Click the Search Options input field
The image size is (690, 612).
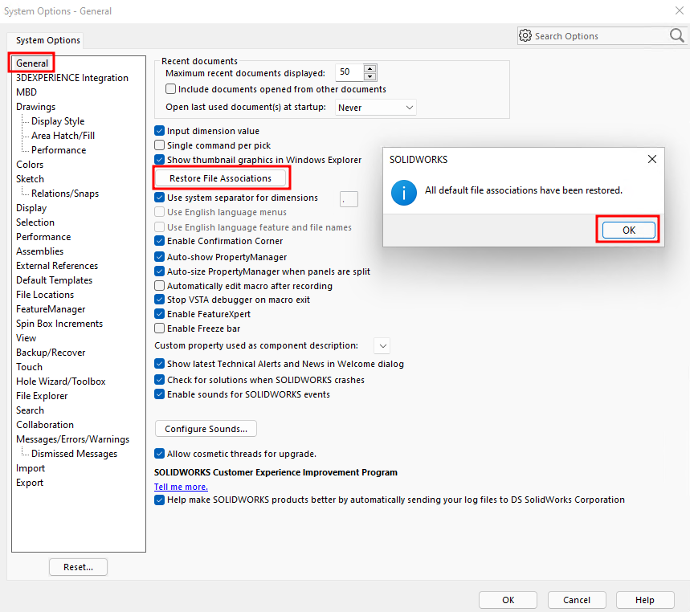[x=598, y=36]
